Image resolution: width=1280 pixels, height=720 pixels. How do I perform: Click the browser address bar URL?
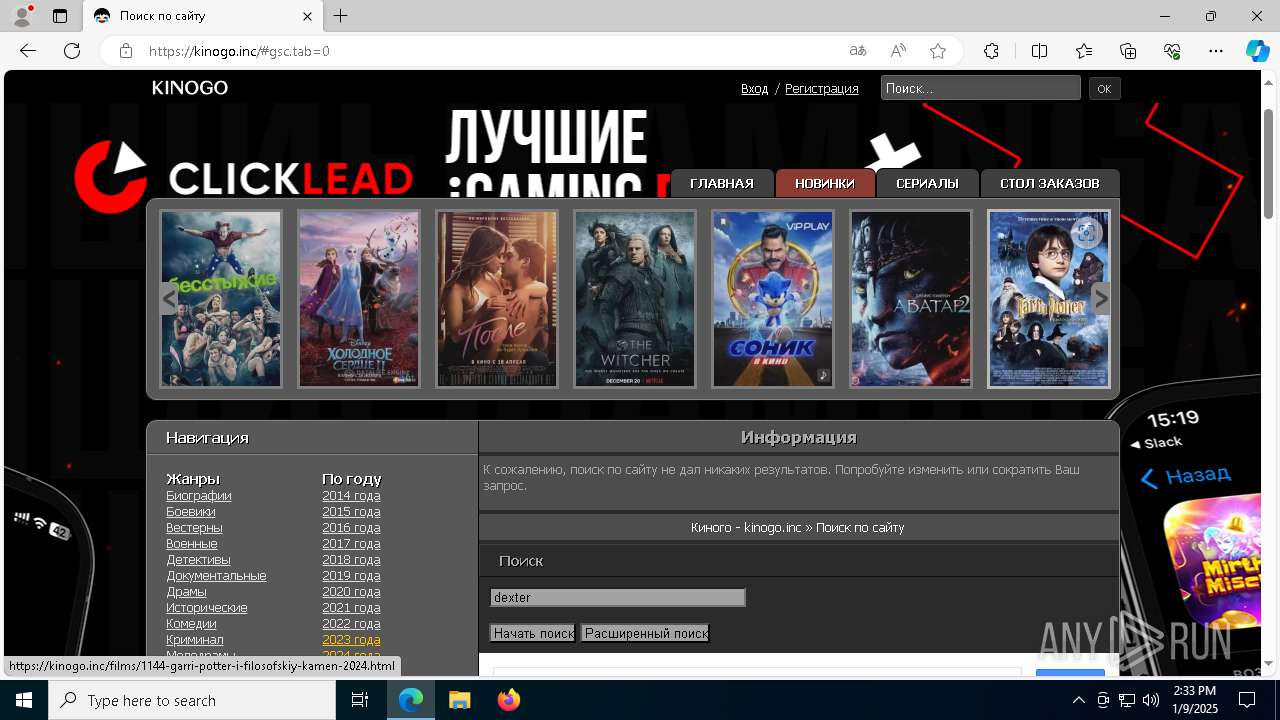tap(239, 51)
